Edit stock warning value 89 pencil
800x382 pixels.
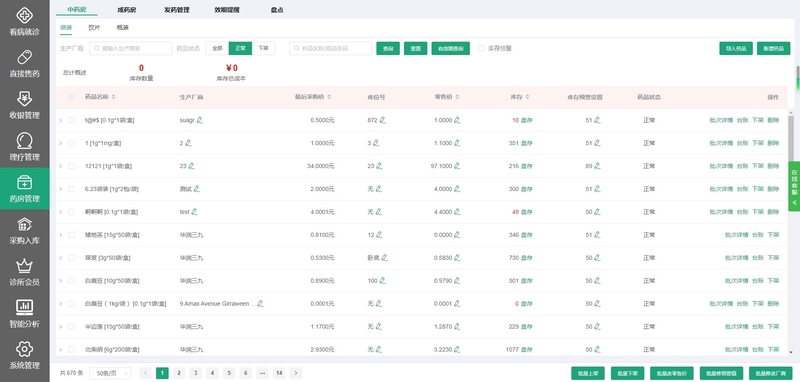(x=597, y=166)
